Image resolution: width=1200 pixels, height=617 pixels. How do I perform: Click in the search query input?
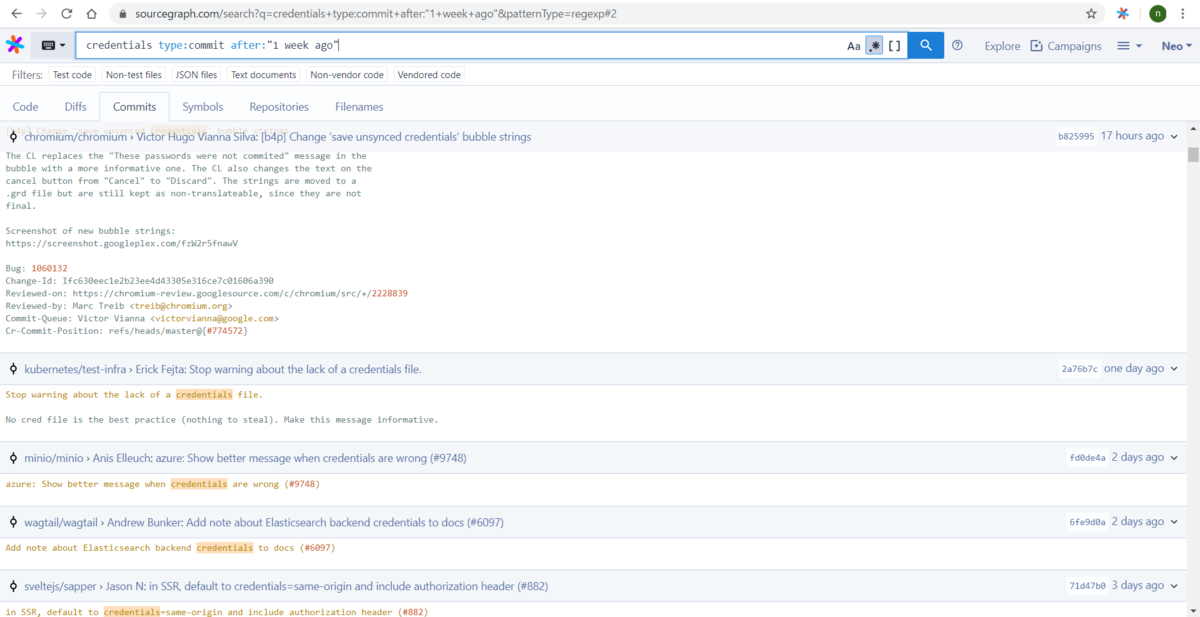pyautogui.click(x=460, y=45)
